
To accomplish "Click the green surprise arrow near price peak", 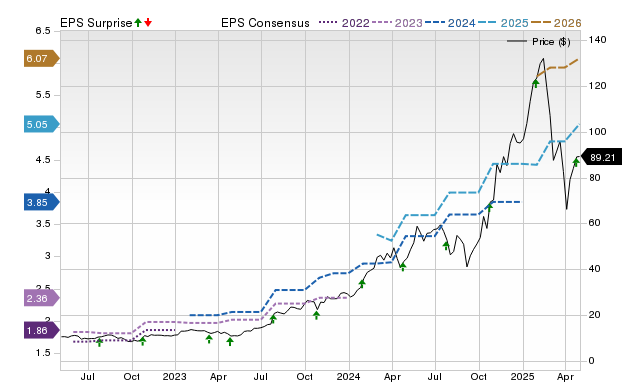I will (536, 84).
